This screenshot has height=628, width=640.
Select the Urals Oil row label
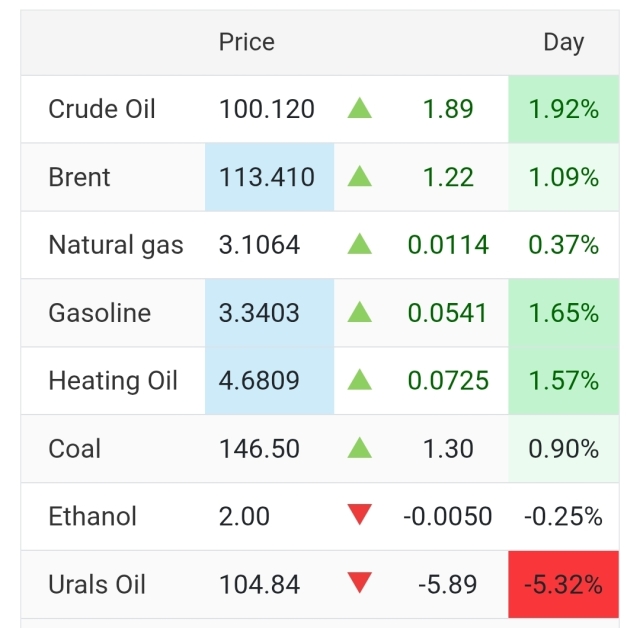[x=97, y=584]
